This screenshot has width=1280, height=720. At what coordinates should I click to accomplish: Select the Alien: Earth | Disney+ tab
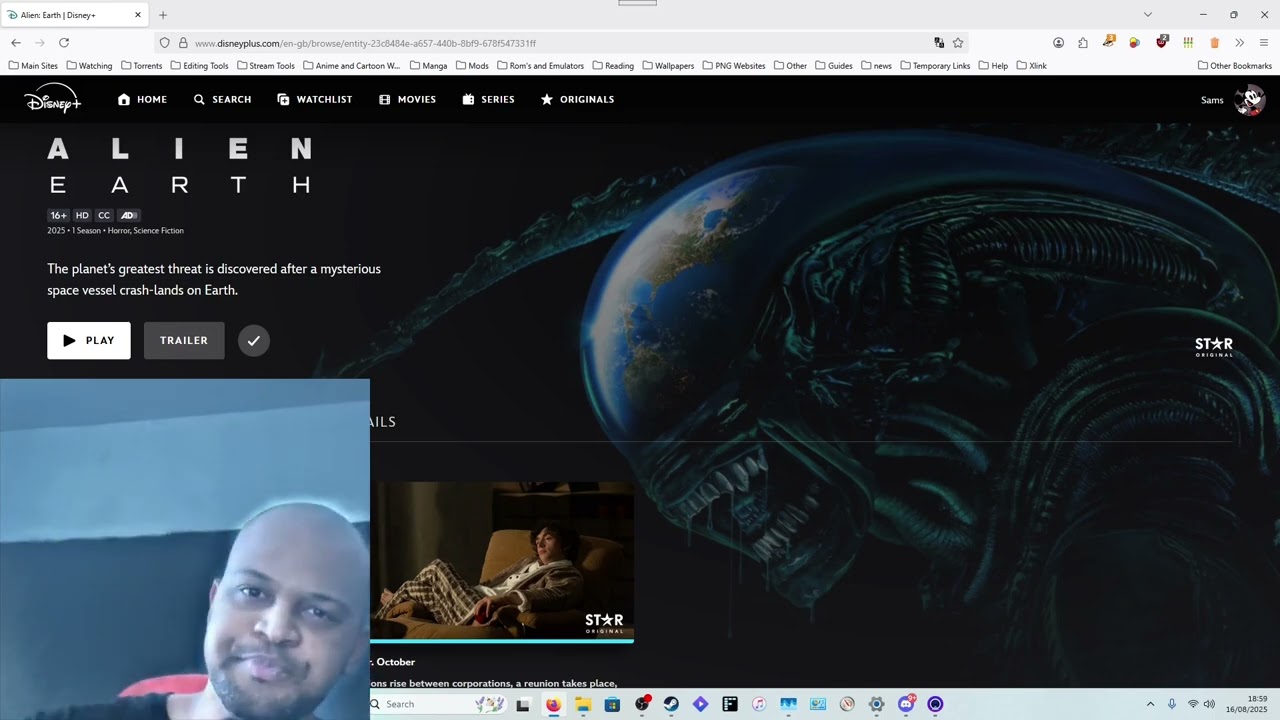[x=76, y=15]
